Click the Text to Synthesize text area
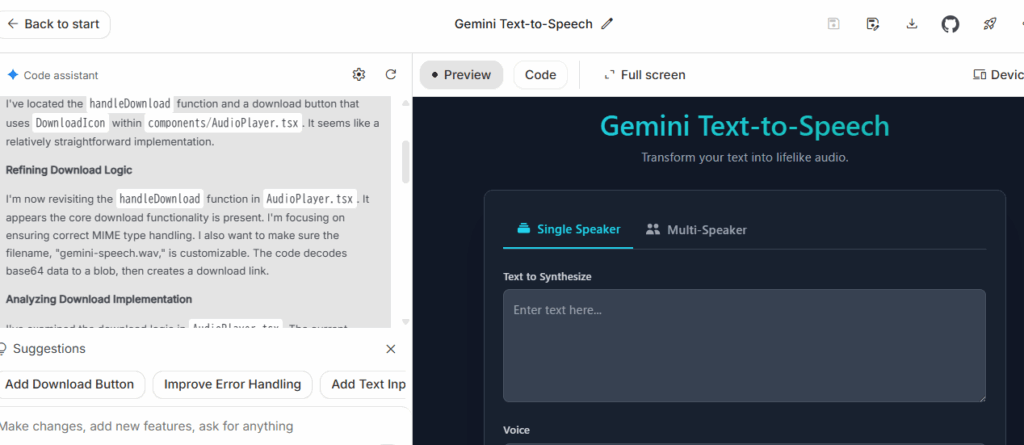 744,345
